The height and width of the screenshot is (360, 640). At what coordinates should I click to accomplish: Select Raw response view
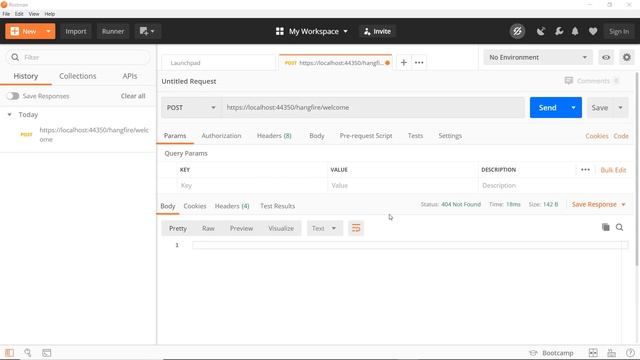pyautogui.click(x=208, y=228)
